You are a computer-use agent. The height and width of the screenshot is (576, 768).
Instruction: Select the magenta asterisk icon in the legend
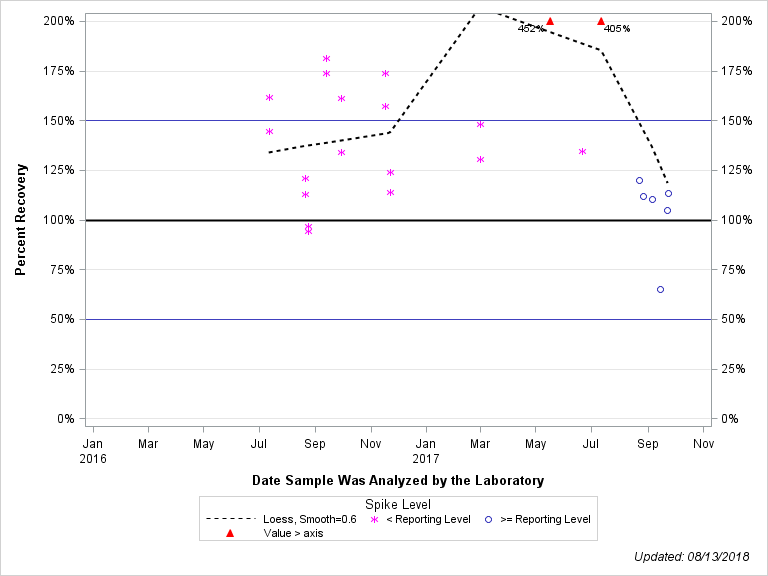click(x=375, y=520)
